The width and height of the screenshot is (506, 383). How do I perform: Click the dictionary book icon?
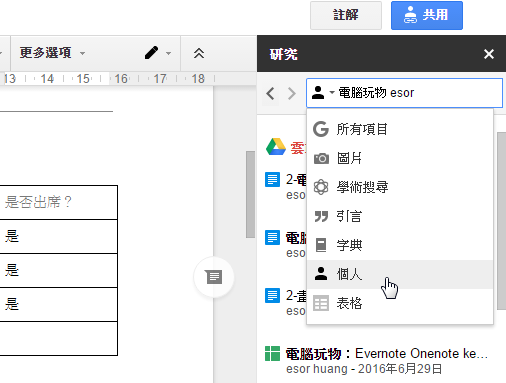pos(321,245)
